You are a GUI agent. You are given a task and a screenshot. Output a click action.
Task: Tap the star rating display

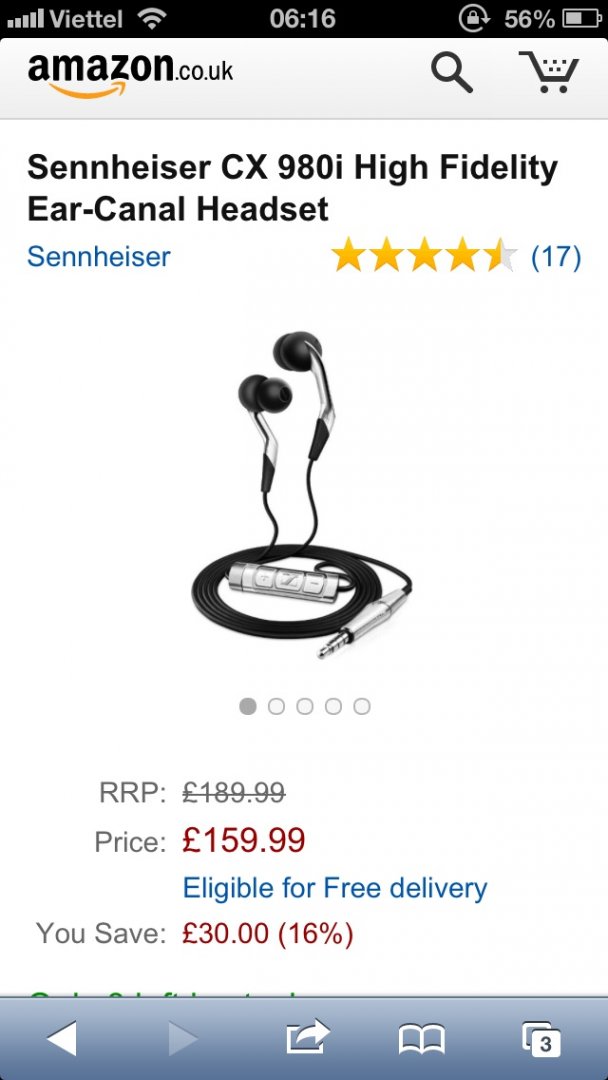point(424,254)
